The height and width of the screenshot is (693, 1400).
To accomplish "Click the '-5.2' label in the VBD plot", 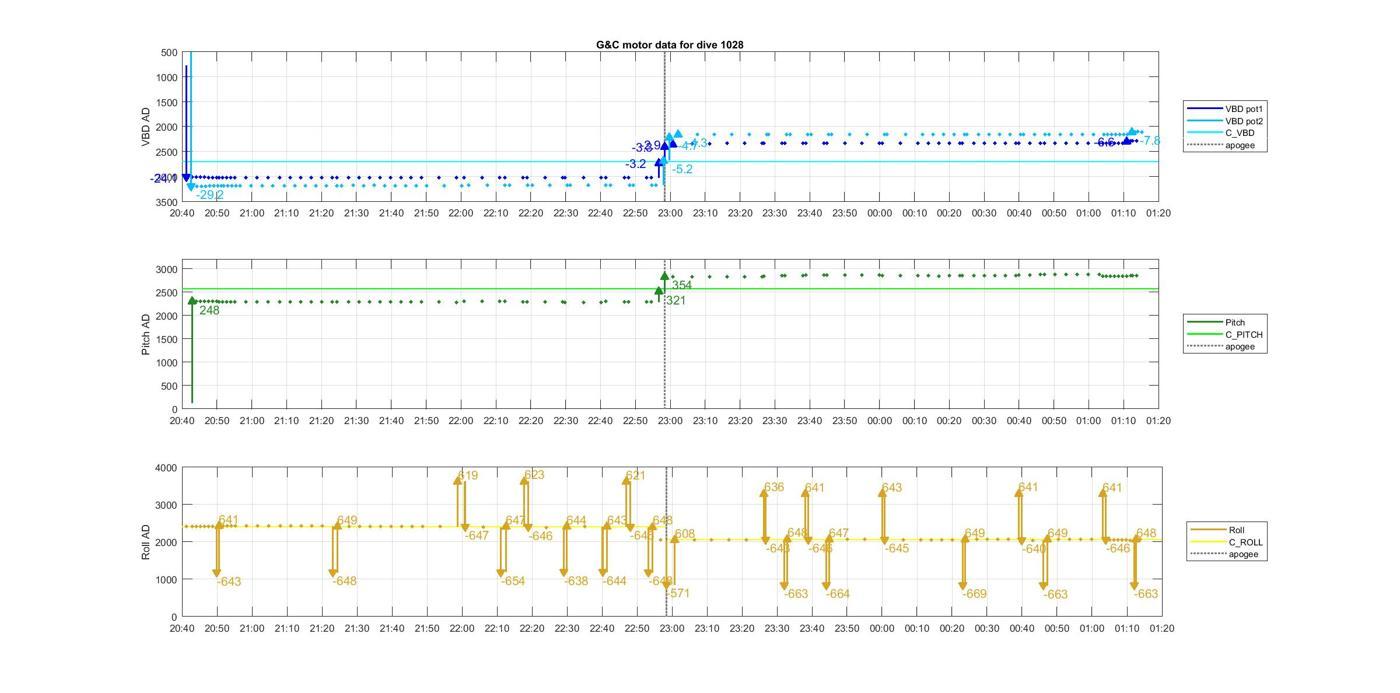I will point(682,170).
